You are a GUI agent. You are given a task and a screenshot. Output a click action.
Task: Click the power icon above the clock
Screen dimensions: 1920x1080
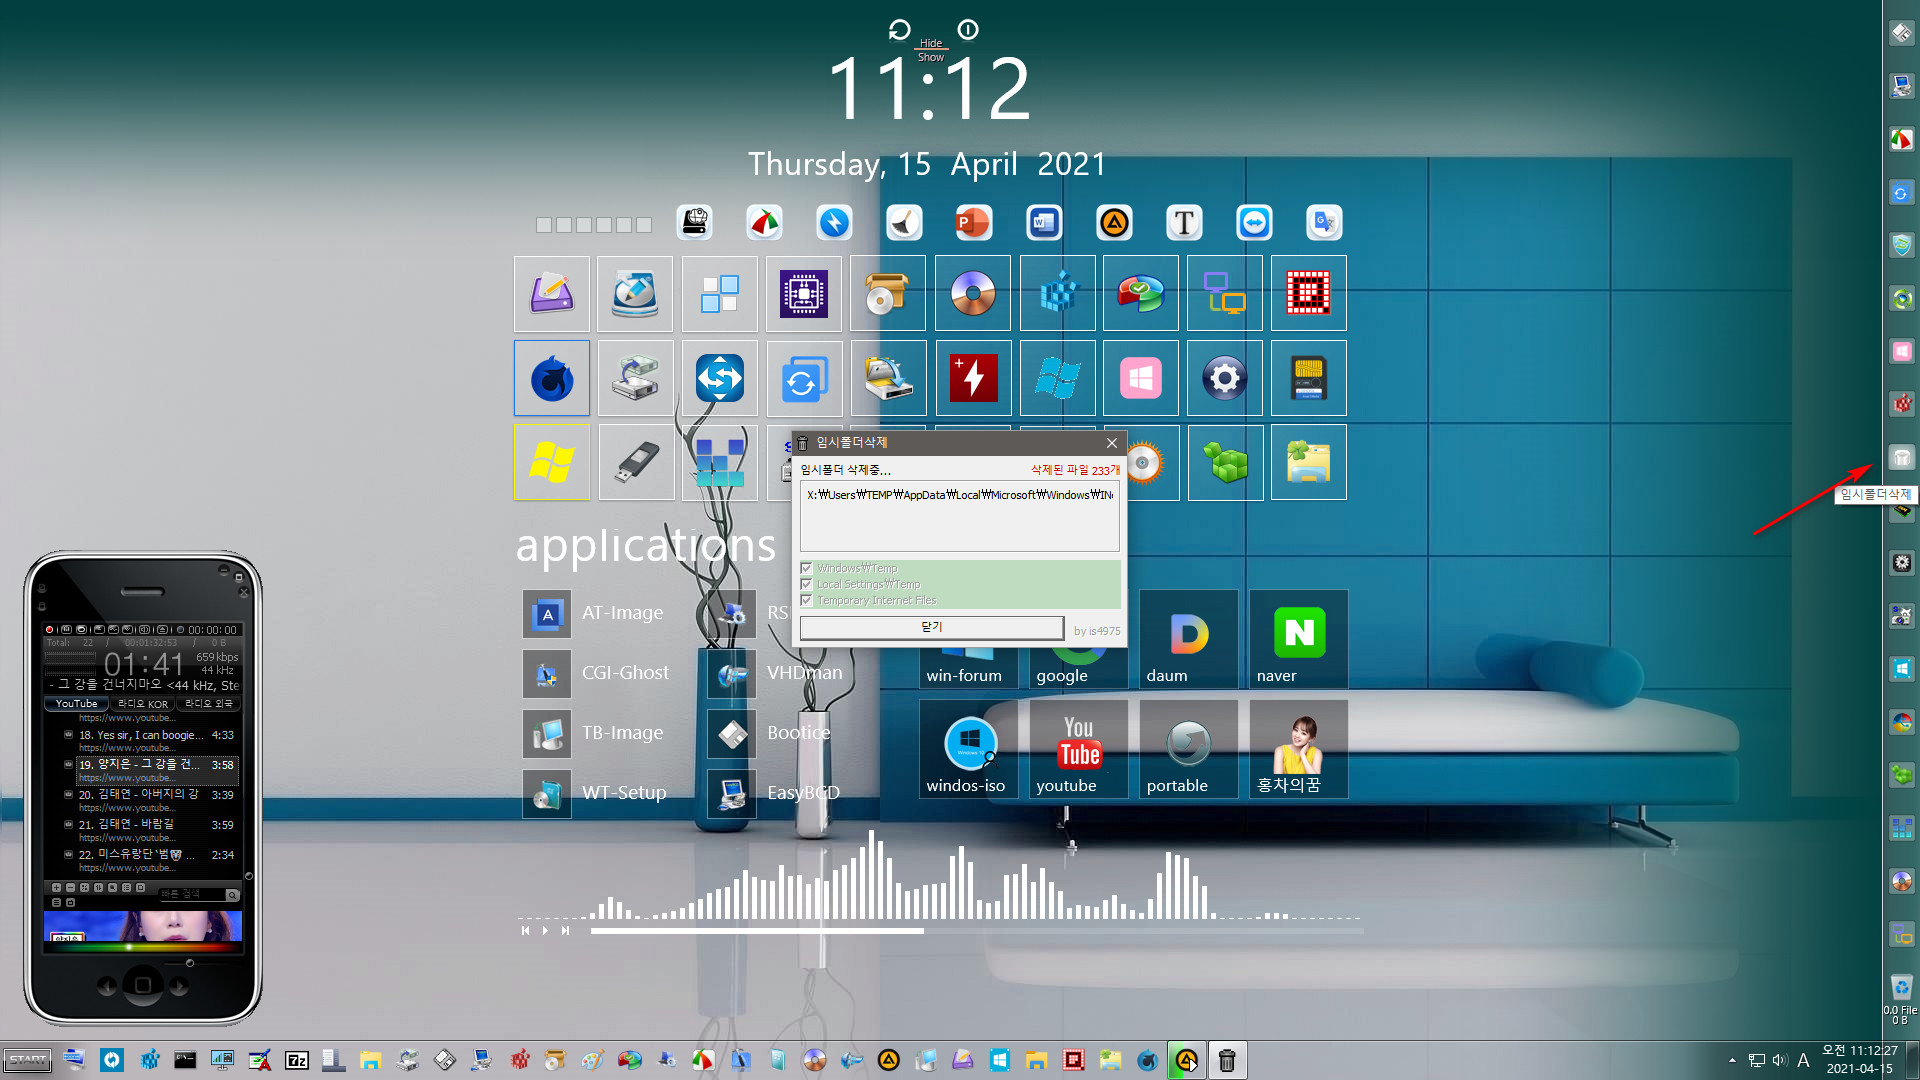pyautogui.click(x=968, y=30)
